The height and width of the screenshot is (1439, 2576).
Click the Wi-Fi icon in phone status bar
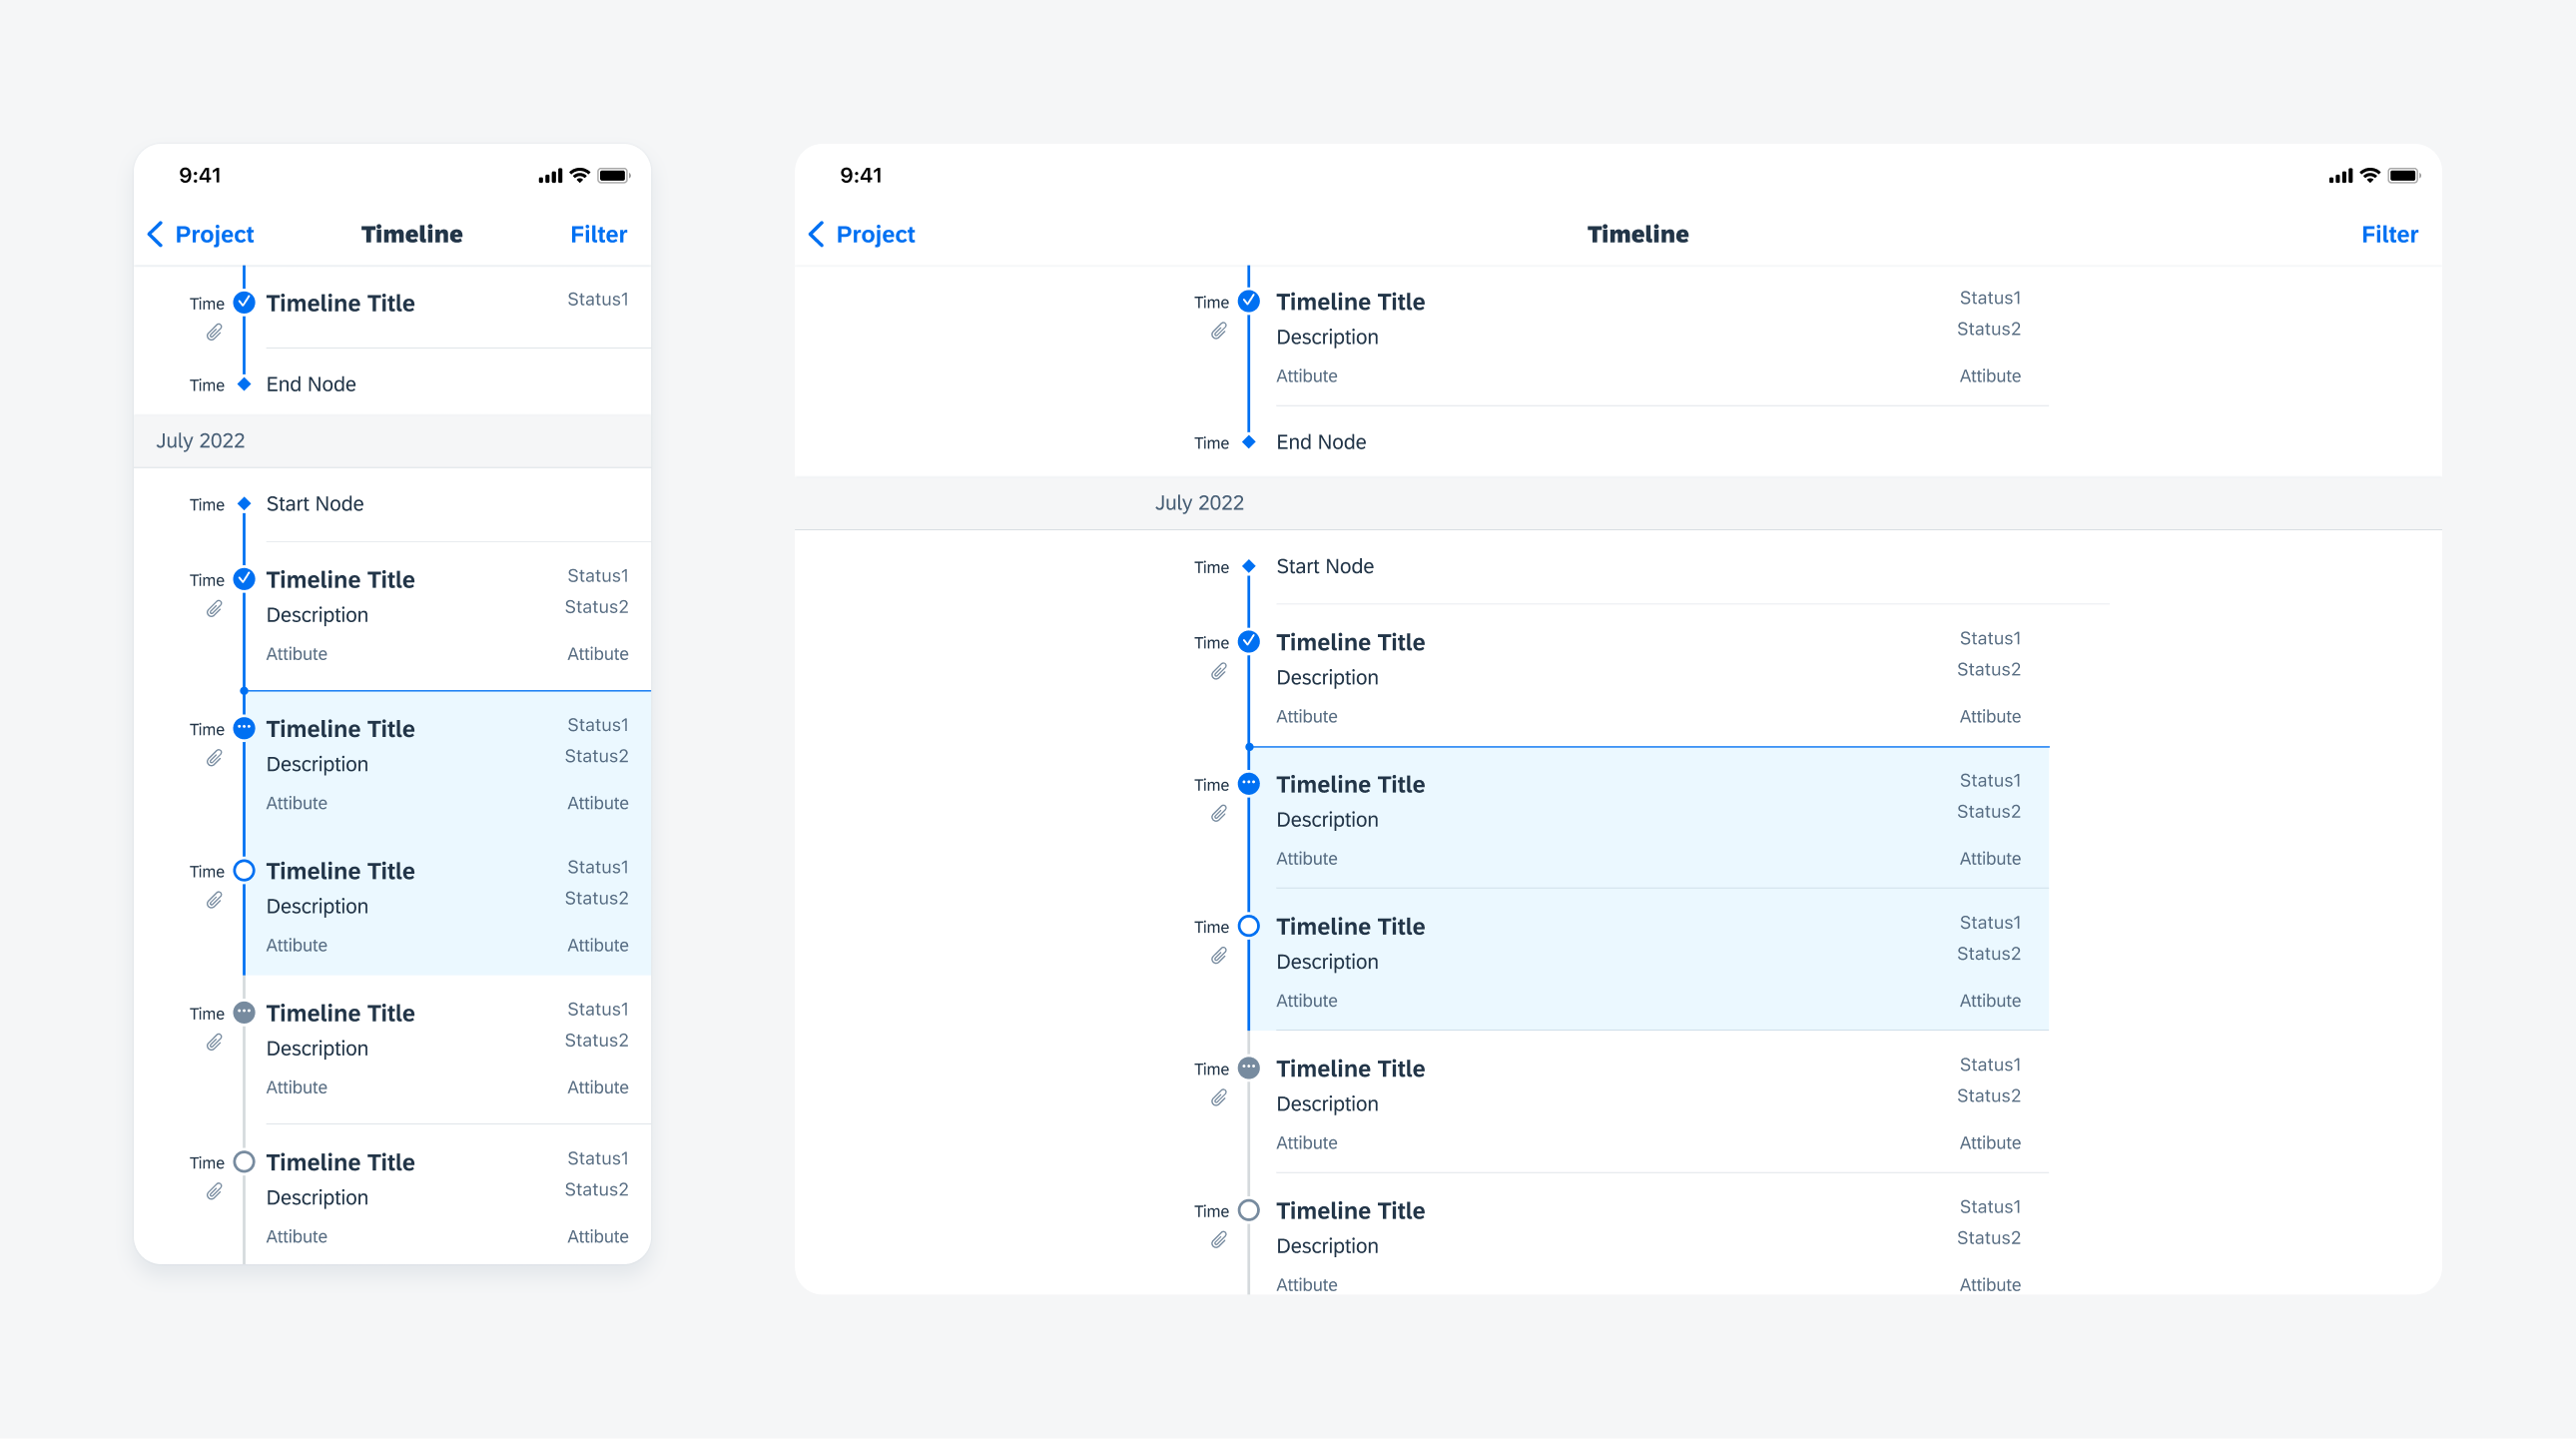[x=580, y=176]
